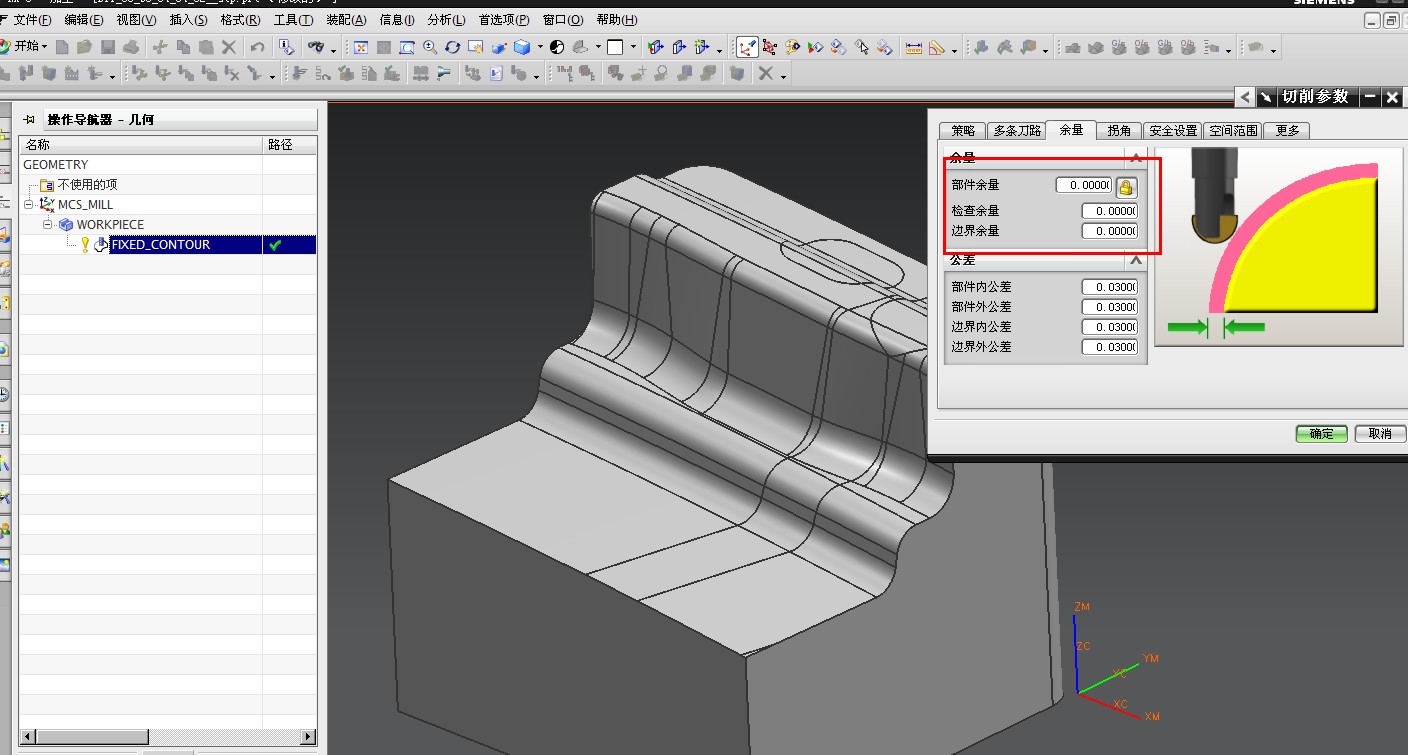Switch to the 更多 tab
This screenshot has height=755, width=1408.
(1286, 130)
